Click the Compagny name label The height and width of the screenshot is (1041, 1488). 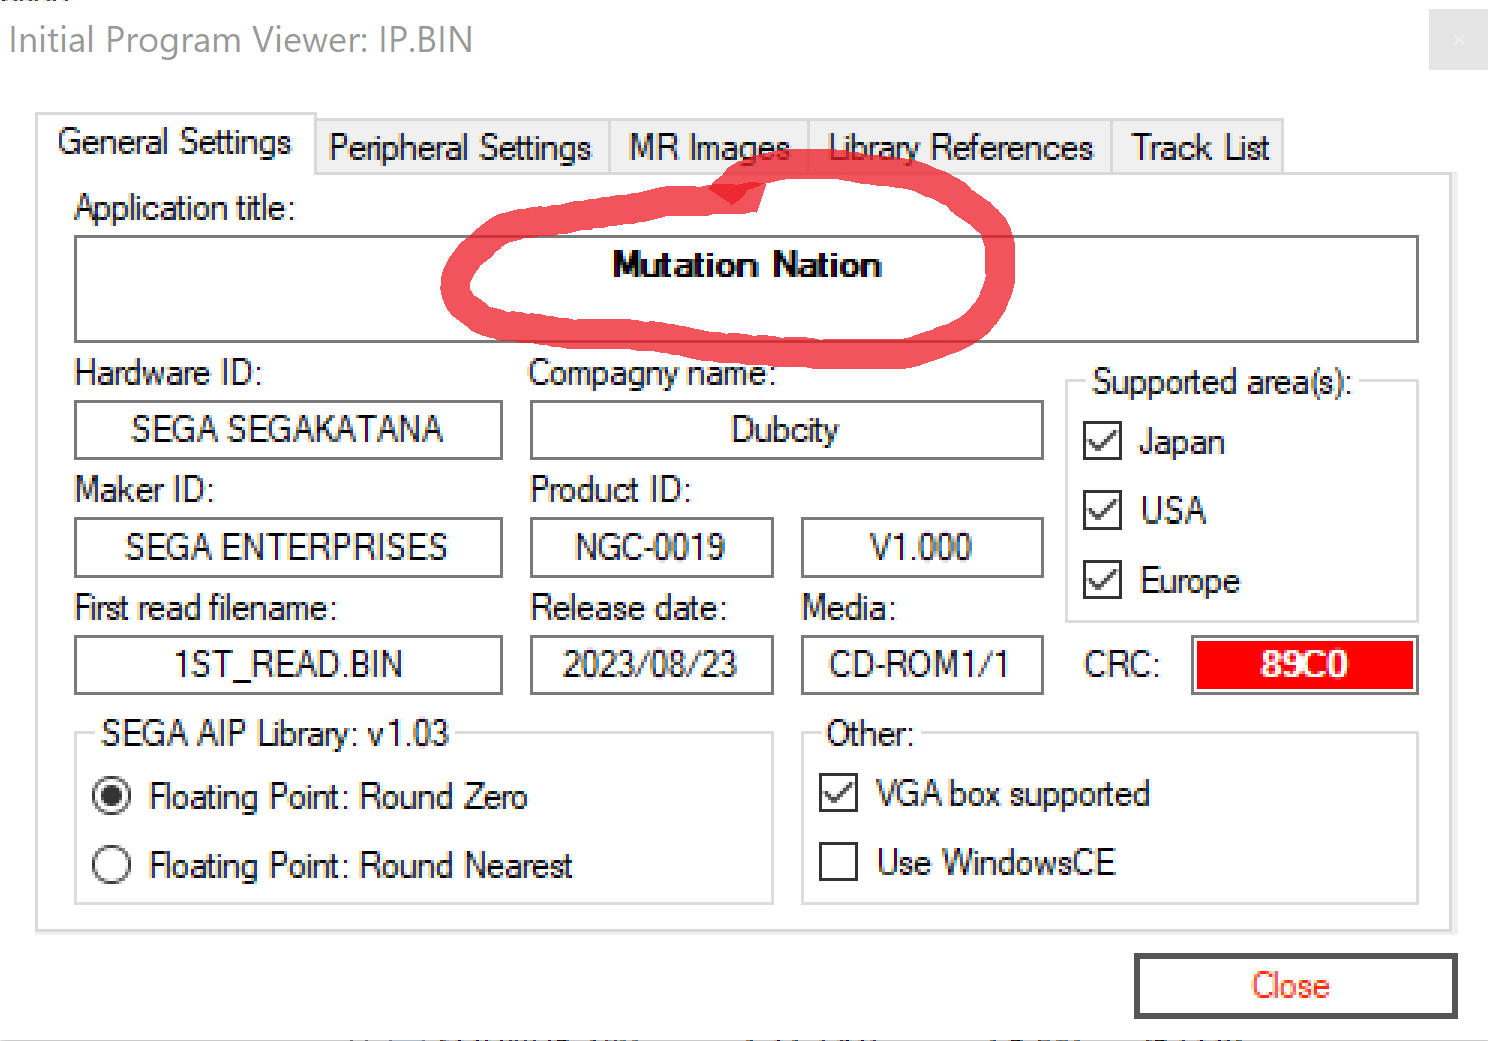pyautogui.click(x=652, y=373)
